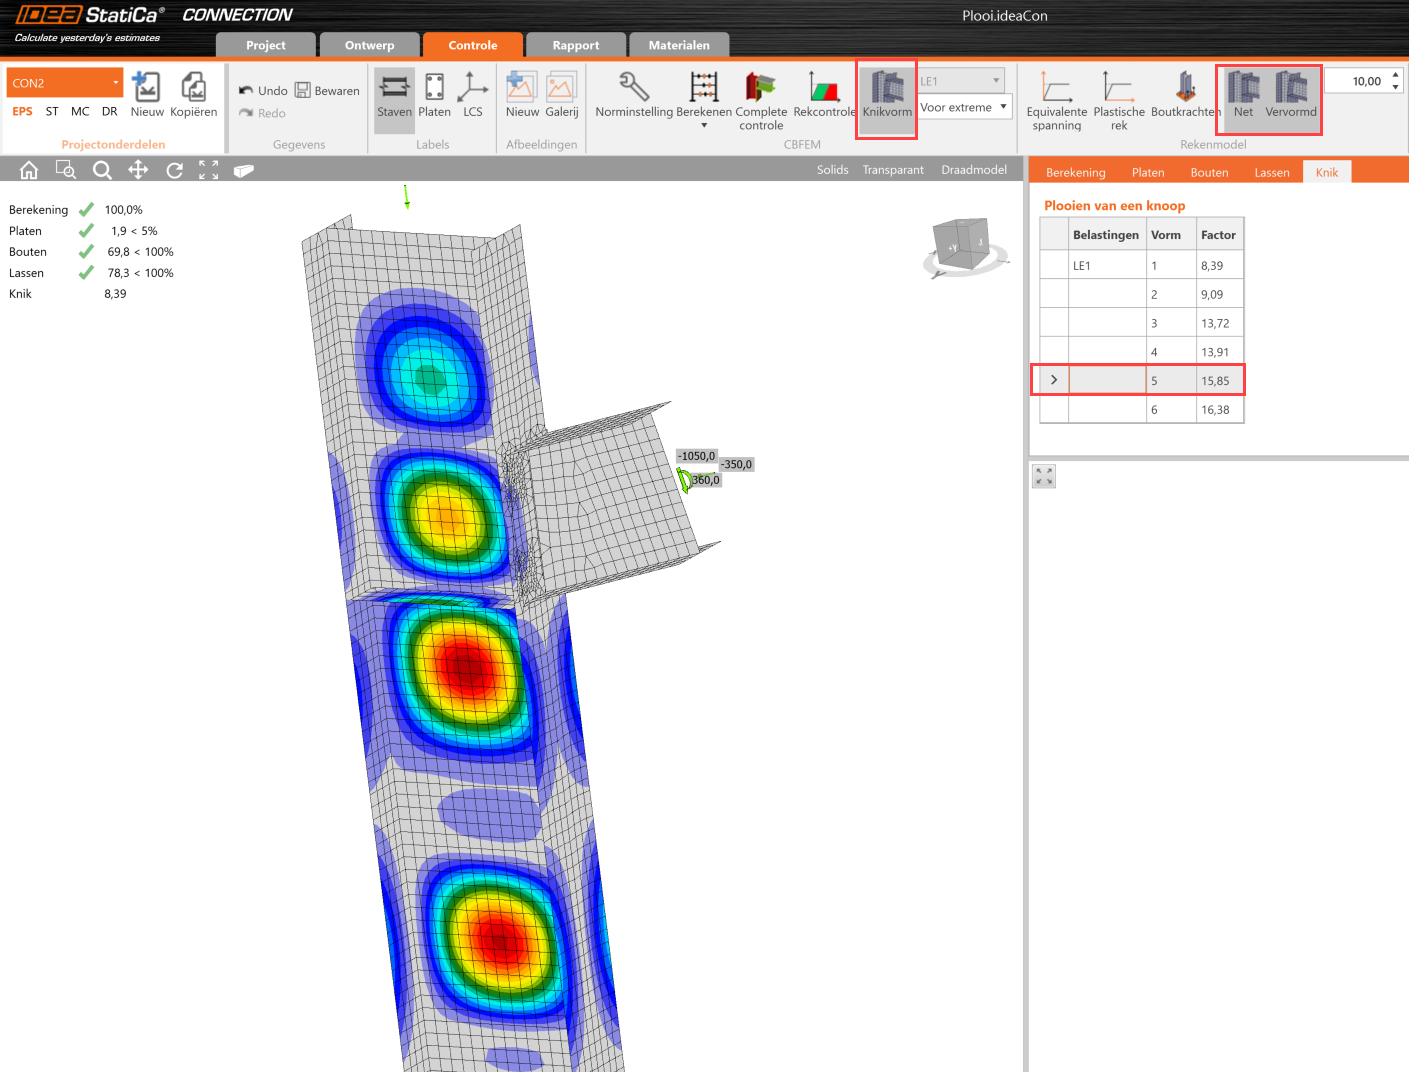The height and width of the screenshot is (1072, 1409).
Task: Click the home view icon
Action: 29,170
